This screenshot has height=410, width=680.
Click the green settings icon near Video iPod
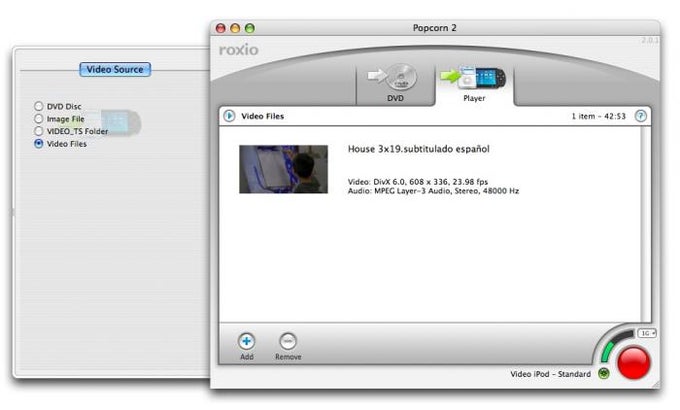[x=603, y=373]
